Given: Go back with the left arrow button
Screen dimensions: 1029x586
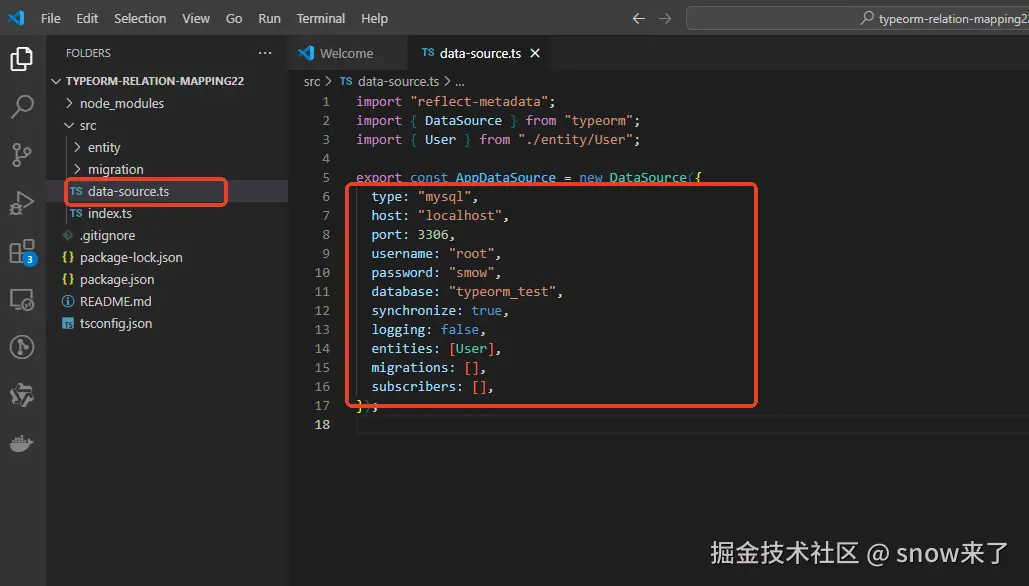Looking at the screenshot, I should (x=639, y=18).
